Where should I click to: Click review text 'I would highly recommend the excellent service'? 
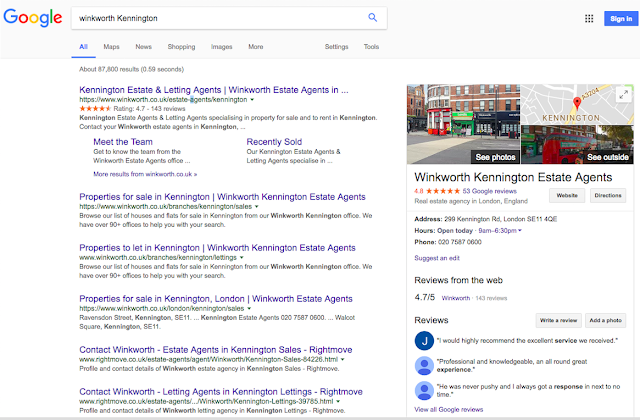point(527,340)
